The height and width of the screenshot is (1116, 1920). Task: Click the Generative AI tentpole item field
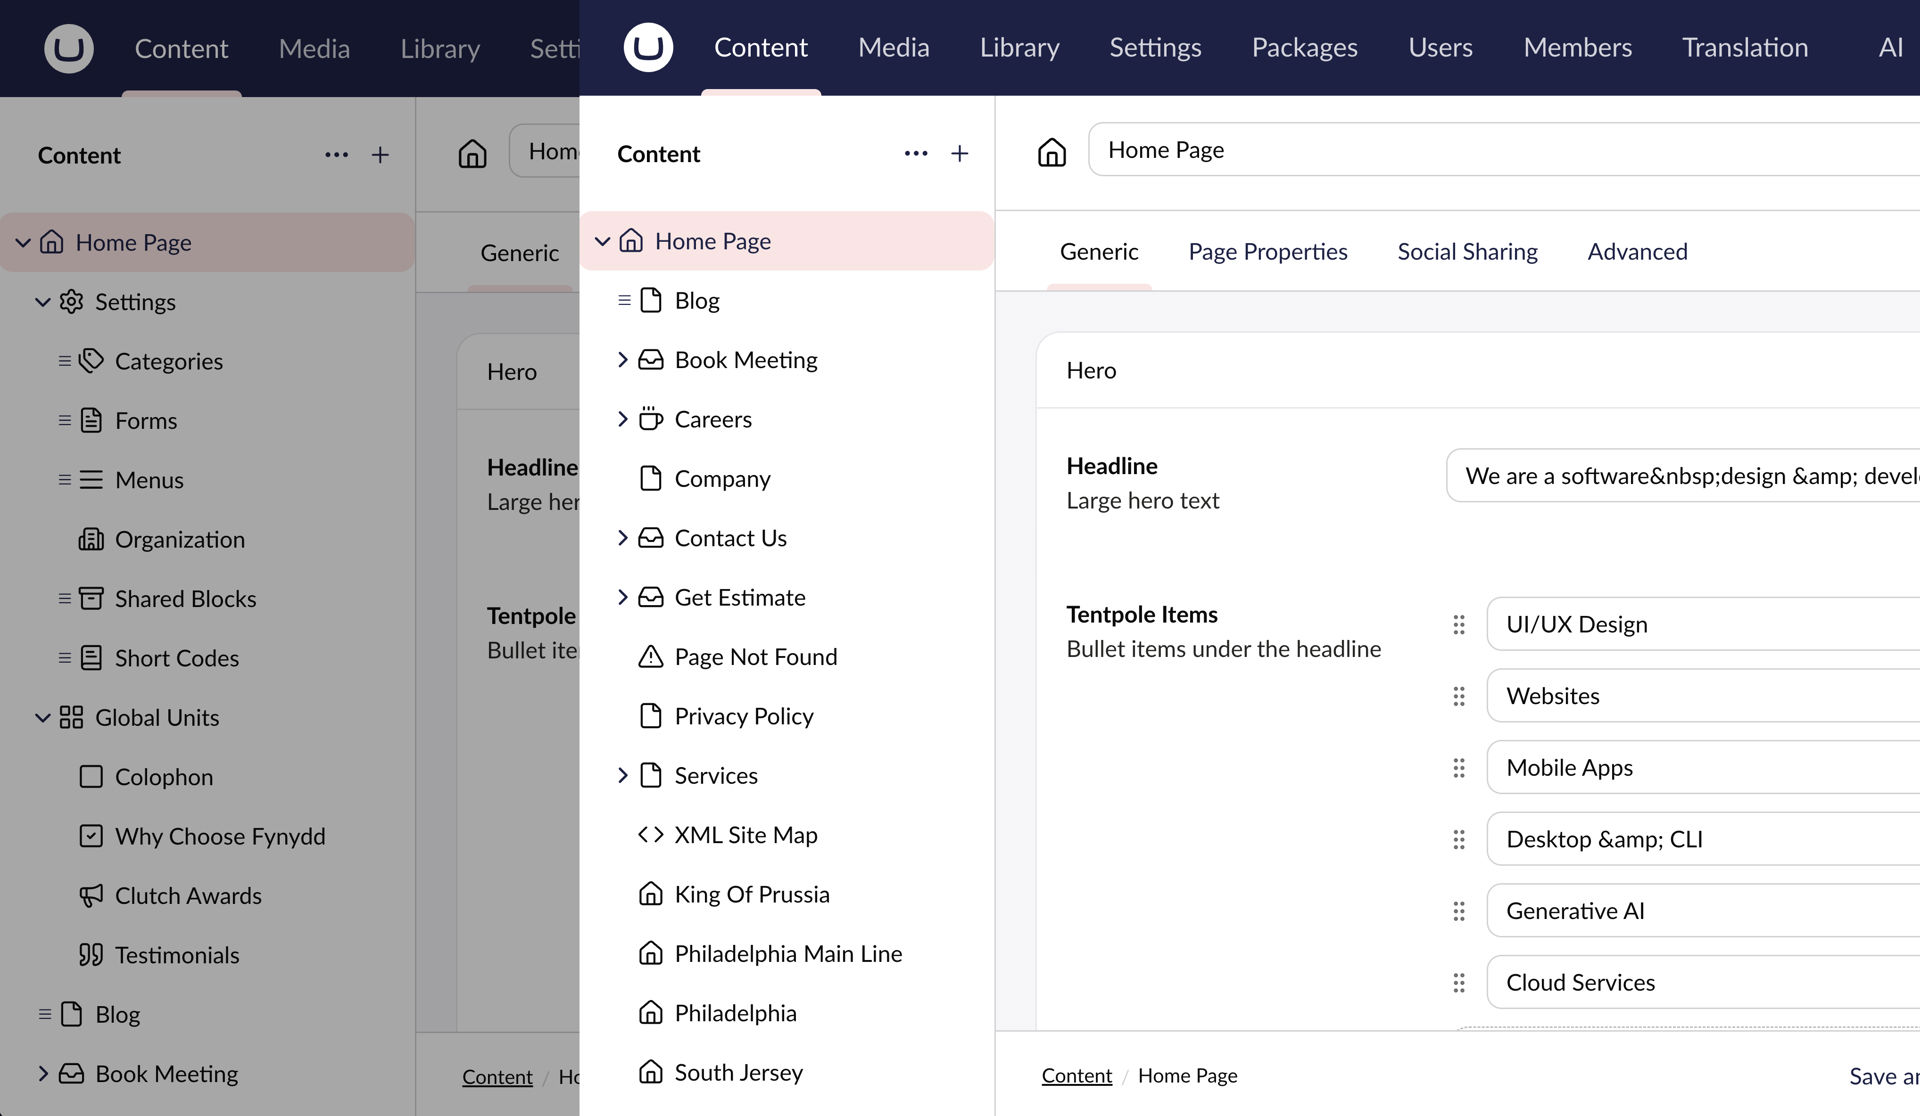tap(1703, 911)
